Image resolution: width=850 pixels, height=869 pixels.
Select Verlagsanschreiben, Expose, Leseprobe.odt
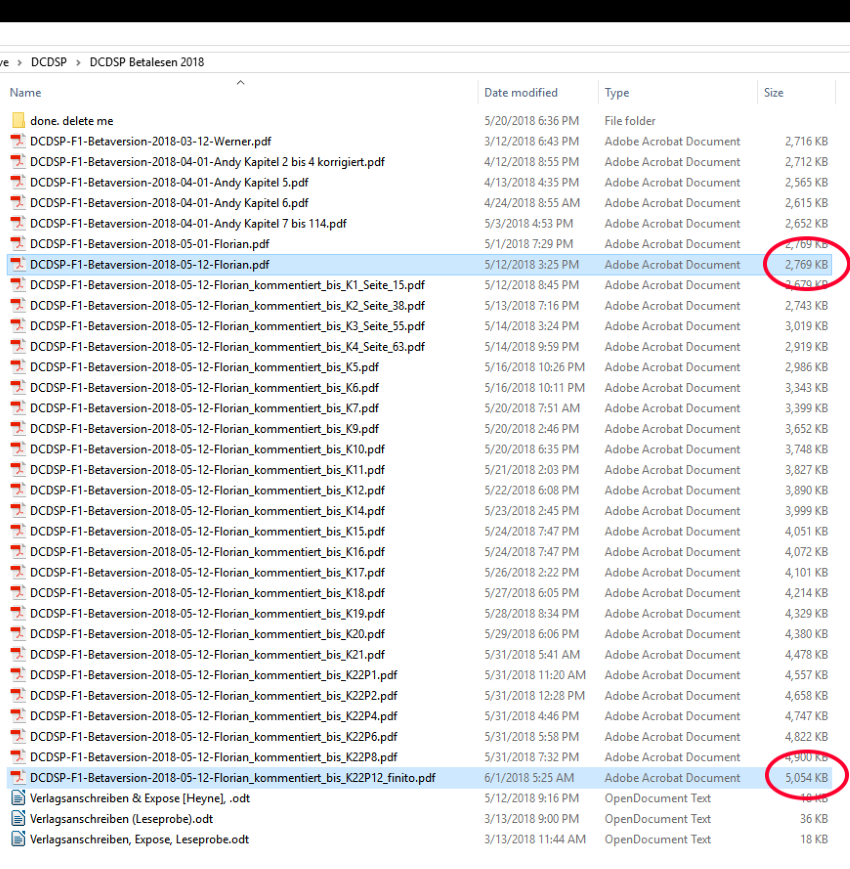coord(139,839)
